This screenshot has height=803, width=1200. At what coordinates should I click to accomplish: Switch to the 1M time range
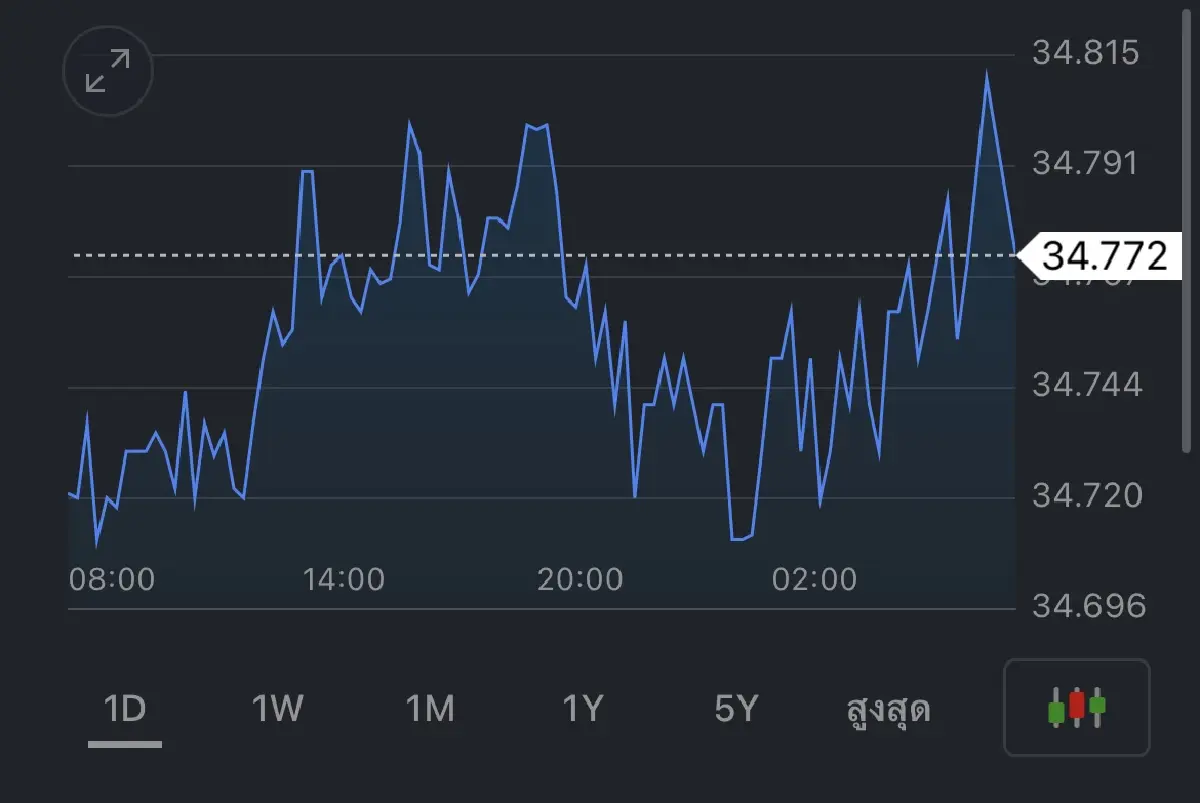(430, 709)
